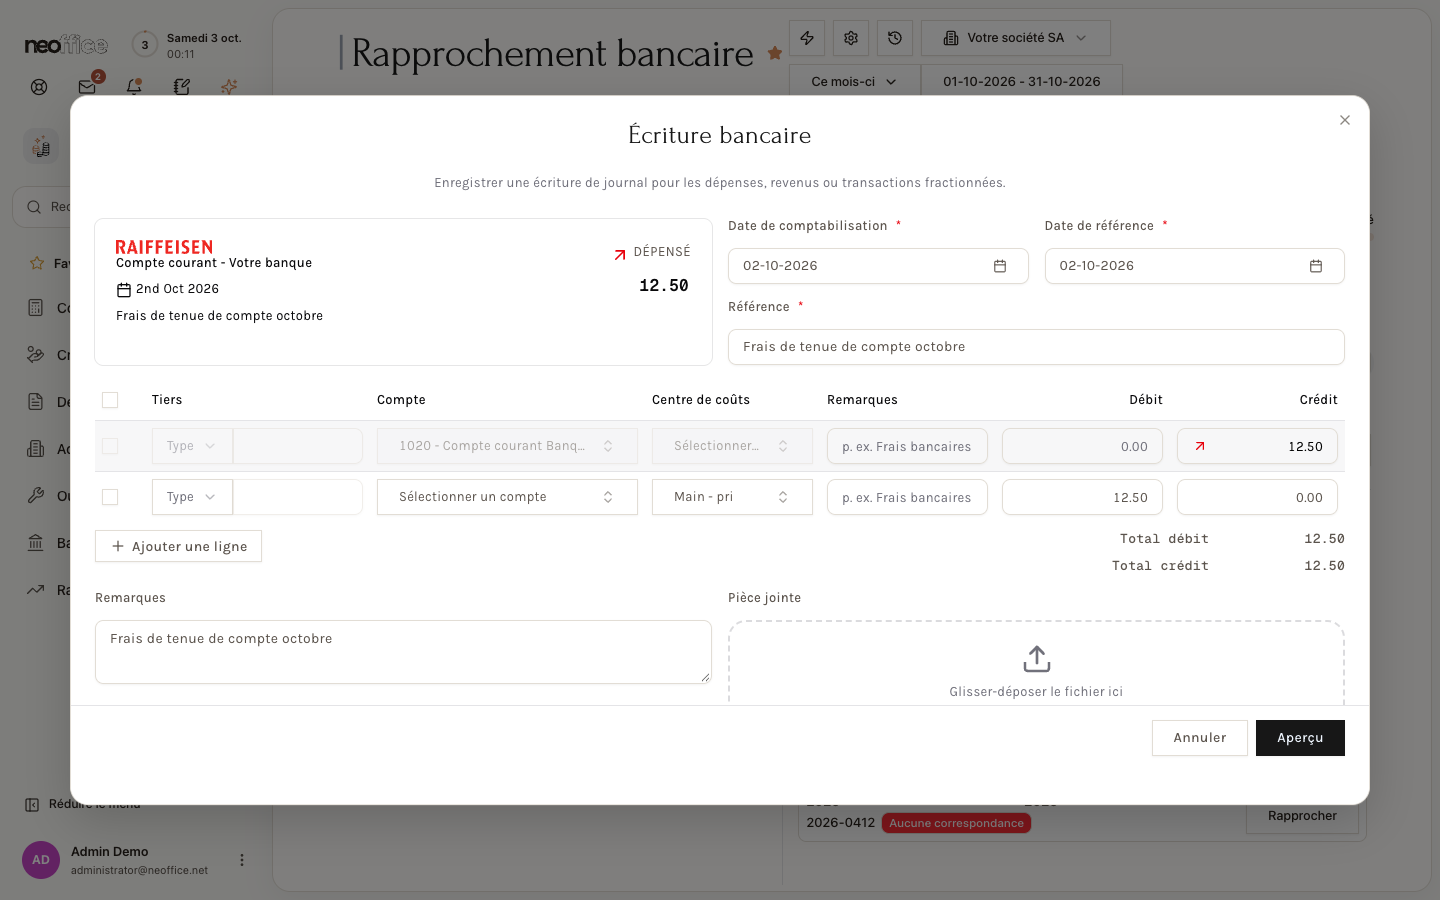Close the Écriture bancaire dialog
Image resolution: width=1440 pixels, height=900 pixels.
click(x=1345, y=120)
